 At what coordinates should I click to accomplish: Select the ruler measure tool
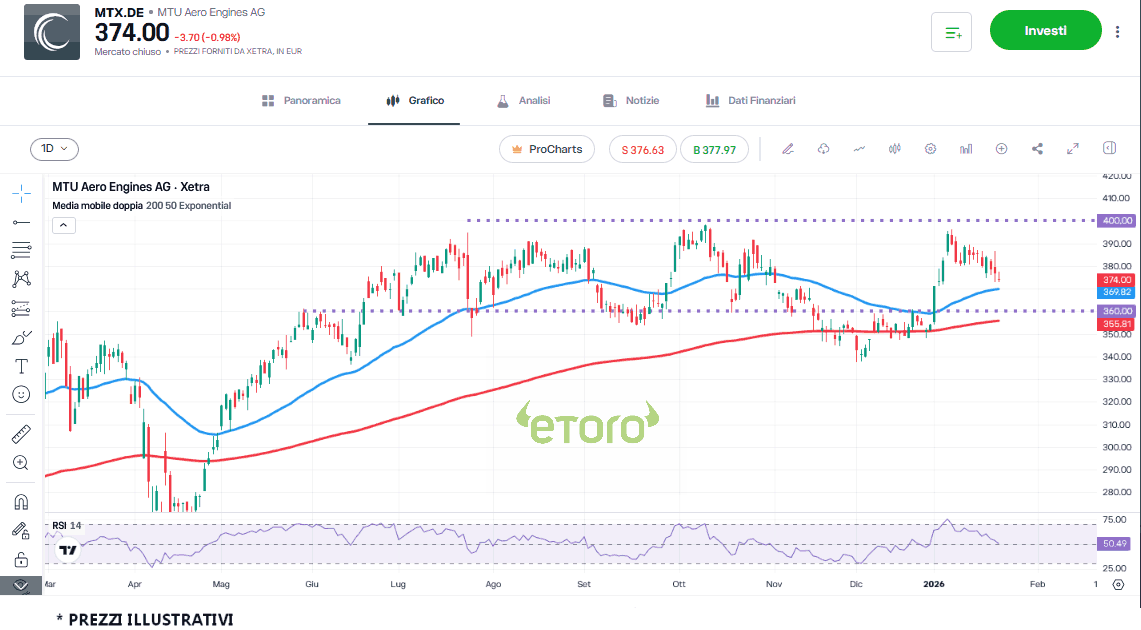[x=21, y=434]
